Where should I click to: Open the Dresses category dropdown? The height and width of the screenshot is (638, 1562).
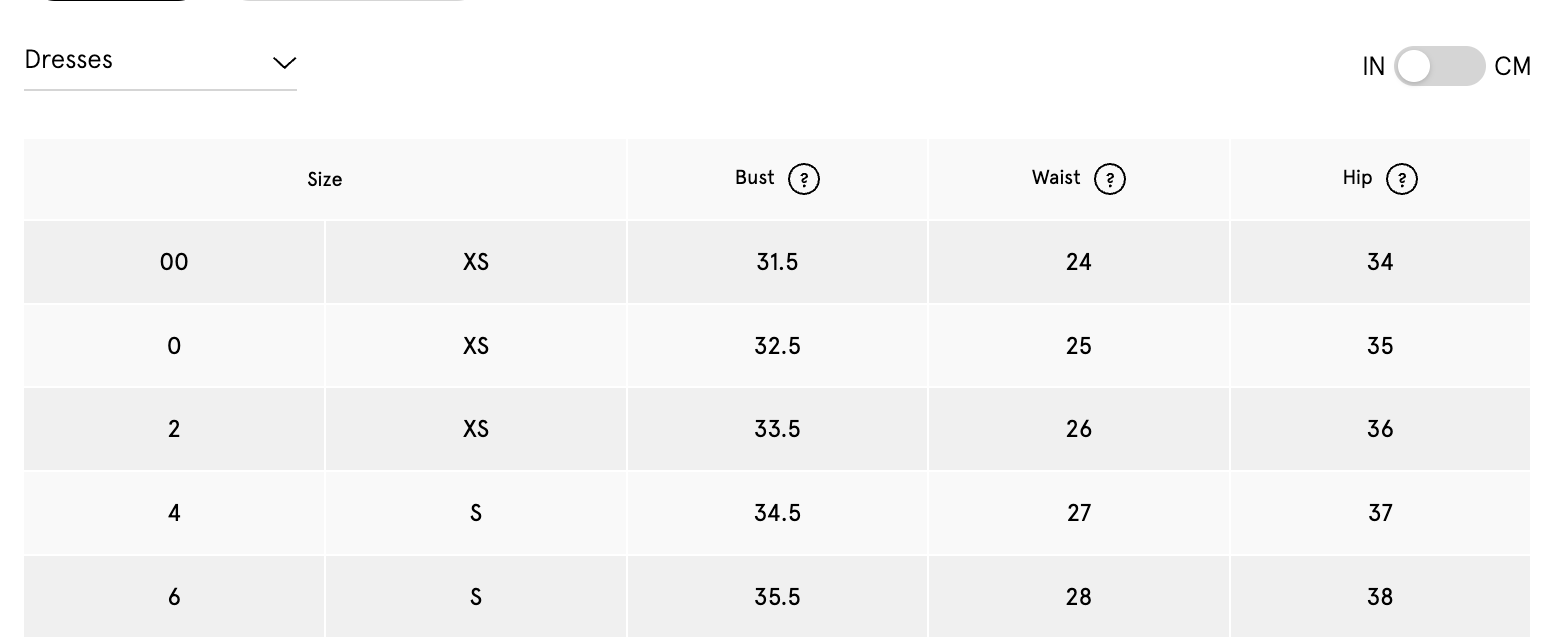(x=160, y=61)
